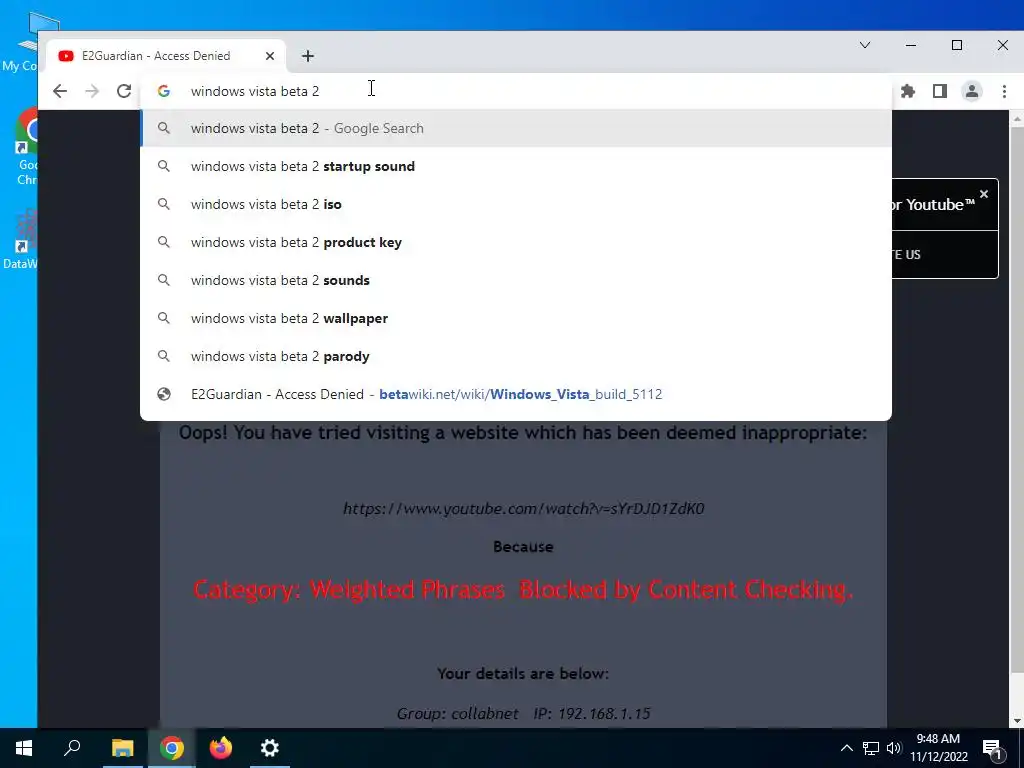Click the scrollbar down arrow
Viewport: 1024px width, 768px height.
point(1016,722)
